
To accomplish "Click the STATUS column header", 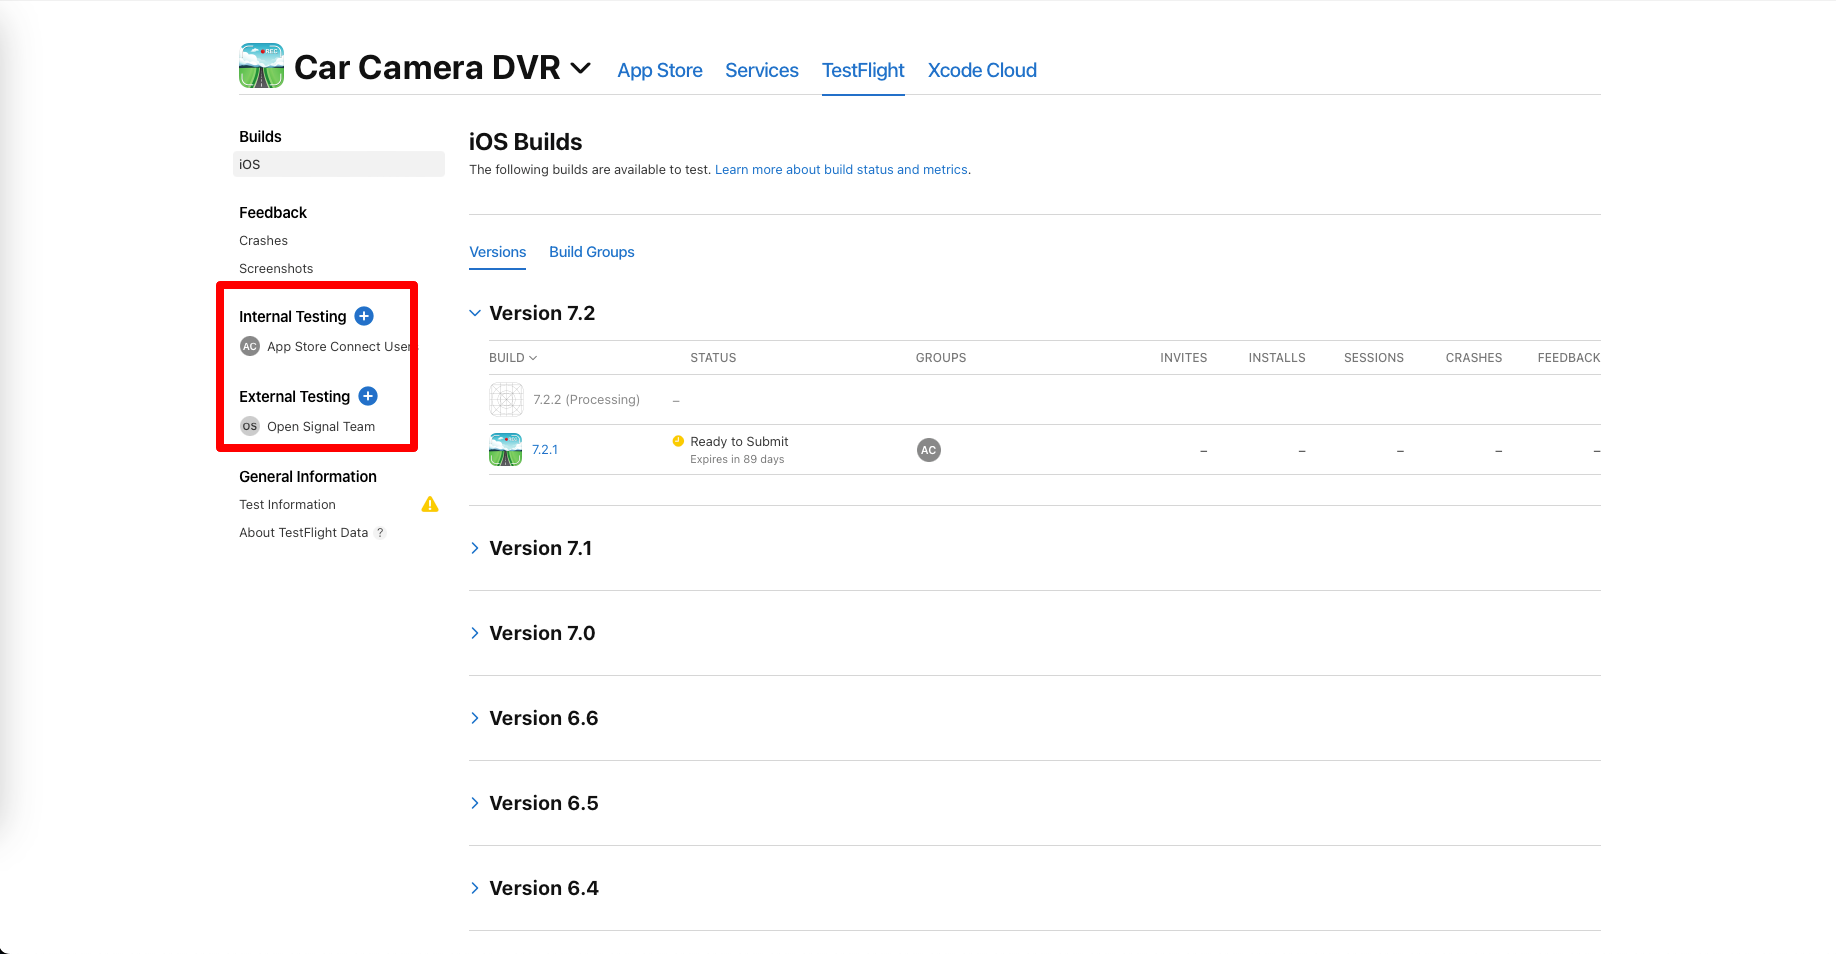I will tap(713, 358).
